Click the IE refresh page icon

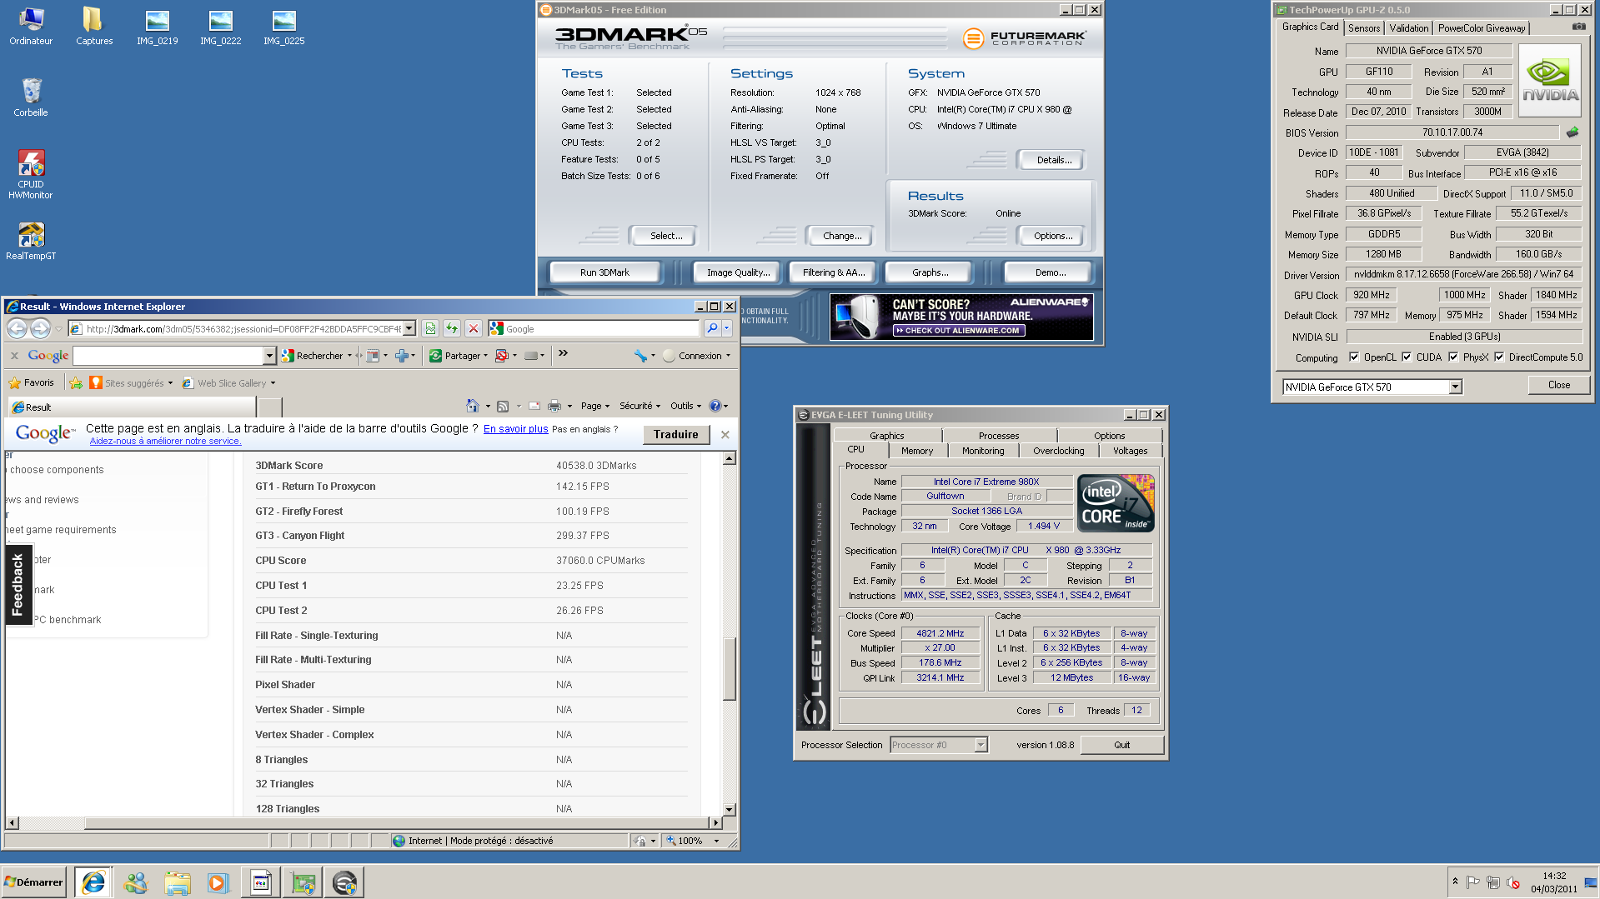click(452, 328)
